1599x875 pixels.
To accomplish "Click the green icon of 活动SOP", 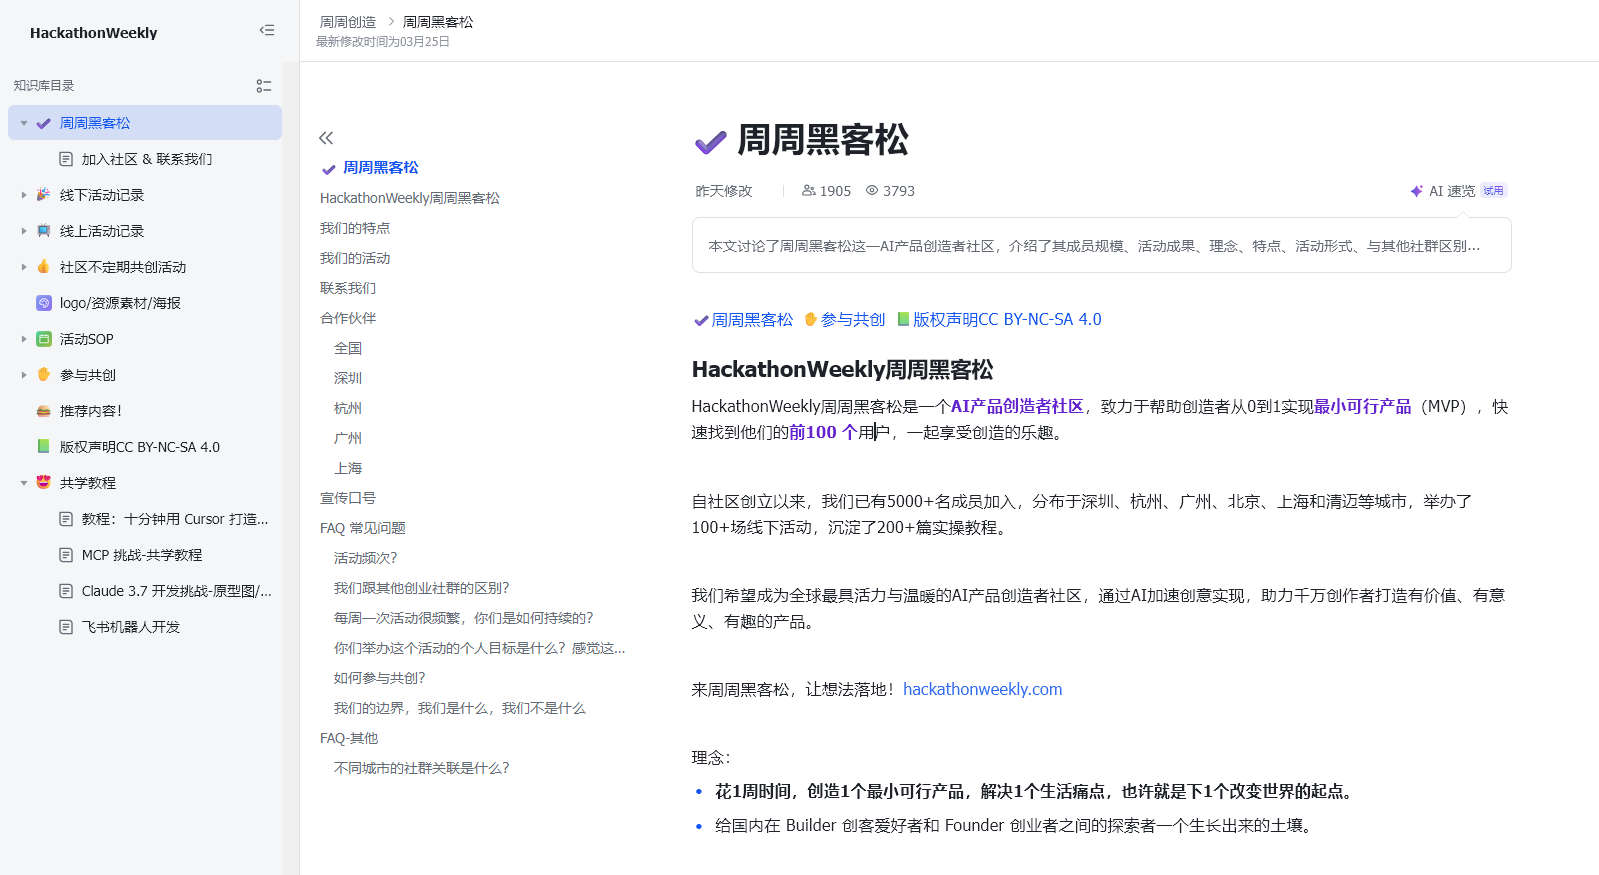I will (x=44, y=339).
